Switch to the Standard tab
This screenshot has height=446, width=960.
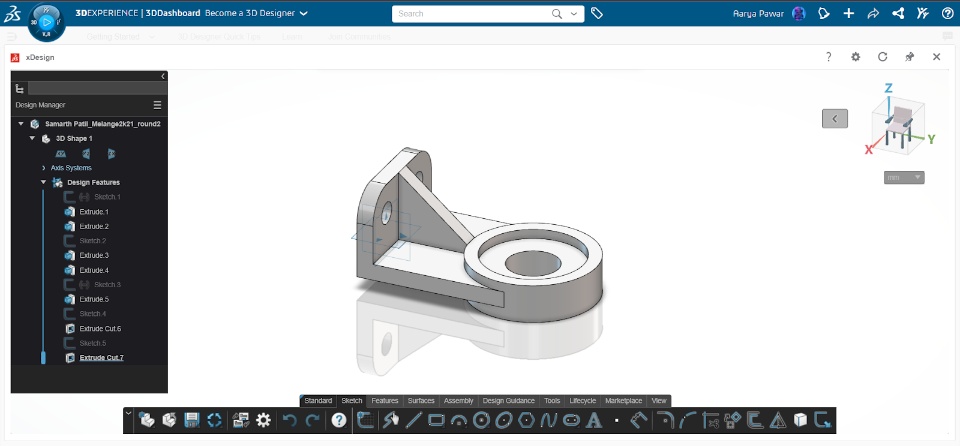coord(318,401)
